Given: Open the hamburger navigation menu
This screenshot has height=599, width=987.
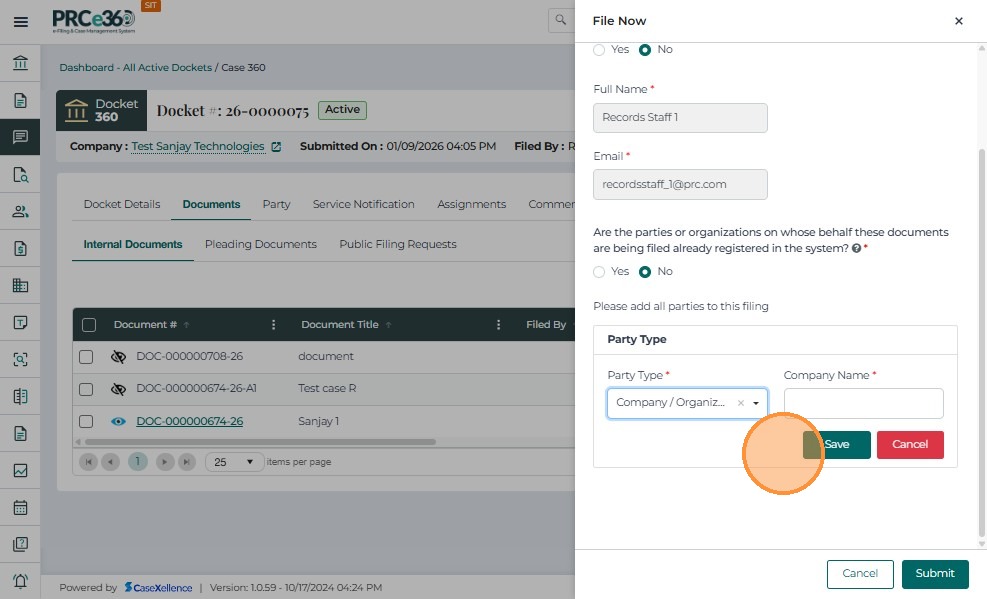Looking at the screenshot, I should [x=20, y=21].
